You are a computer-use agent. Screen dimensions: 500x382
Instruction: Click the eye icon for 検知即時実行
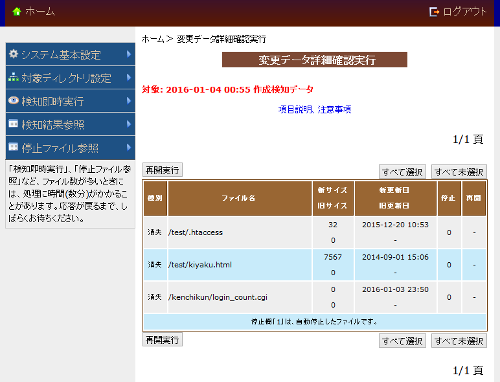[x=13, y=100]
